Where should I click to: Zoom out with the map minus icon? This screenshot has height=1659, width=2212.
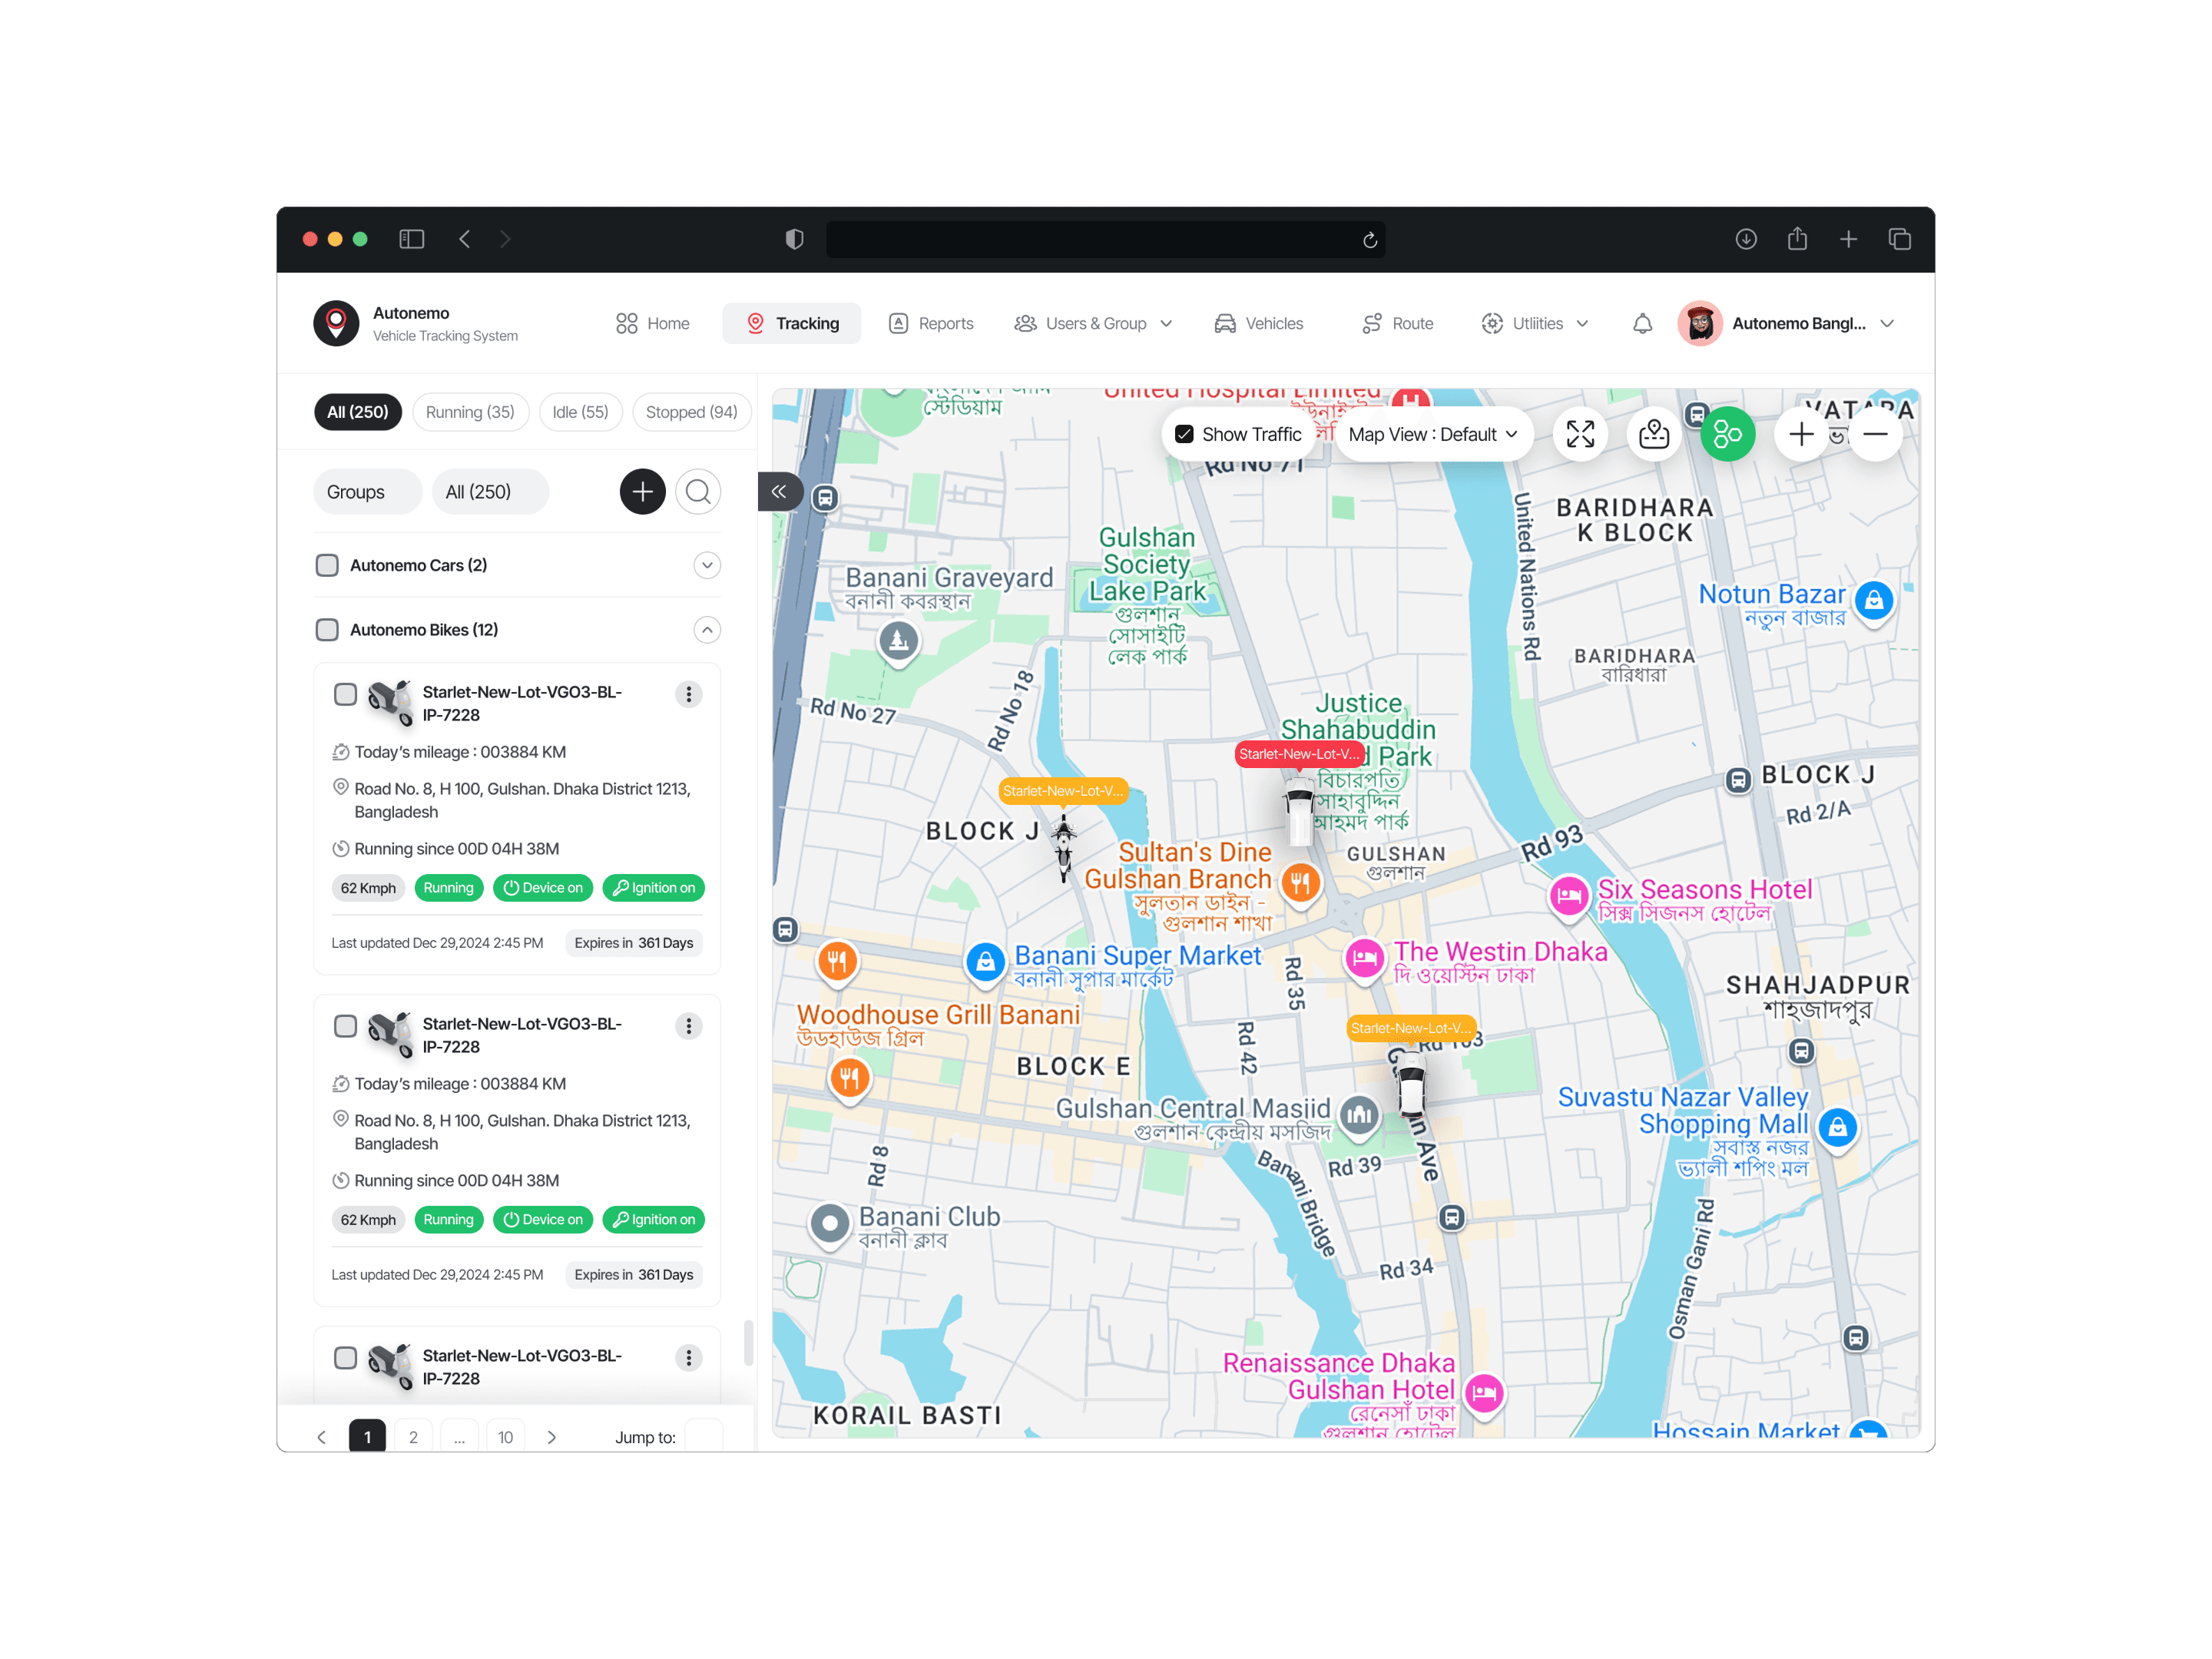[x=1875, y=434]
